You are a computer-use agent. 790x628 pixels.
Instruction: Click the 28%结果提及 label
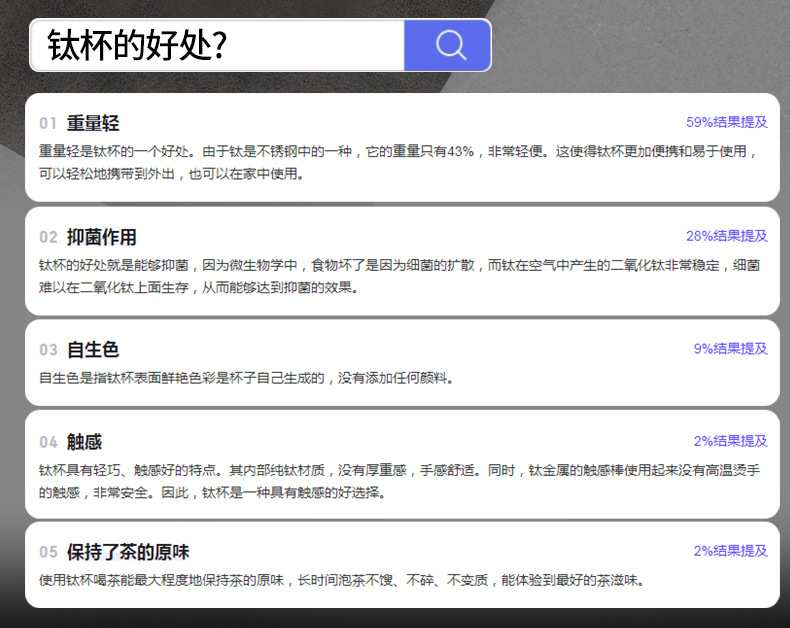point(727,236)
